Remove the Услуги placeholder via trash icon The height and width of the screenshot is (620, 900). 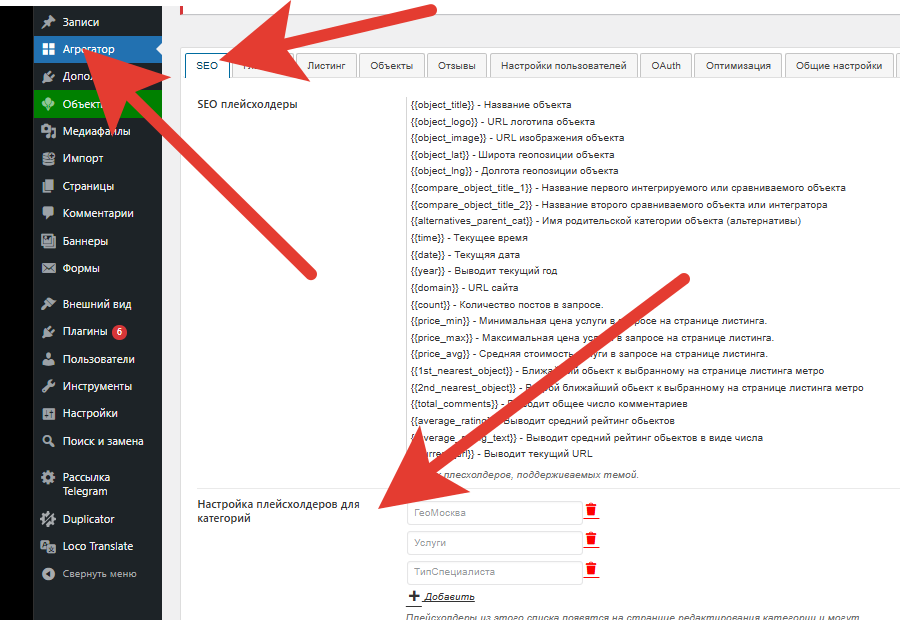coord(591,540)
